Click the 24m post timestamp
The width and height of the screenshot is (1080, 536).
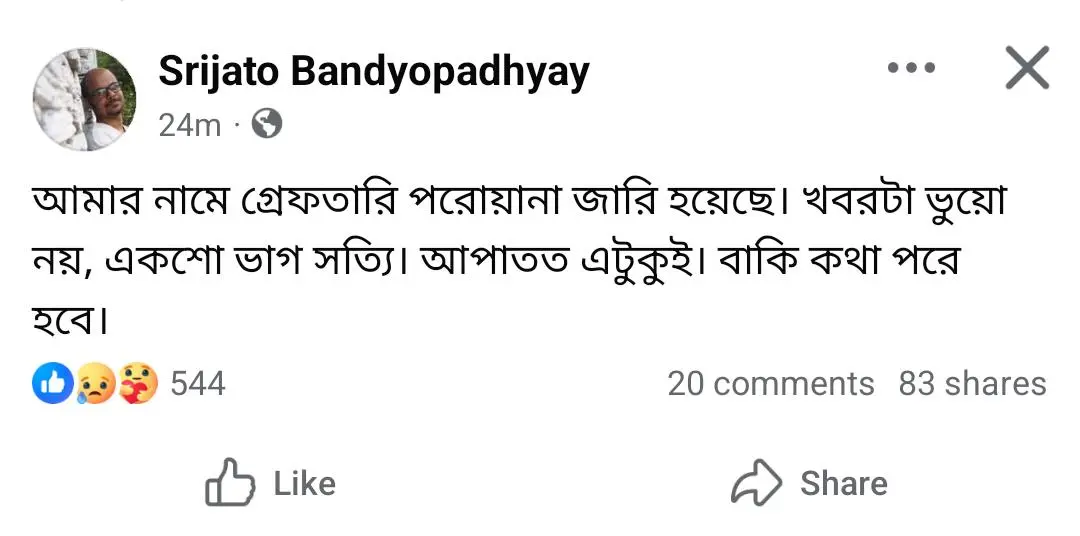189,125
